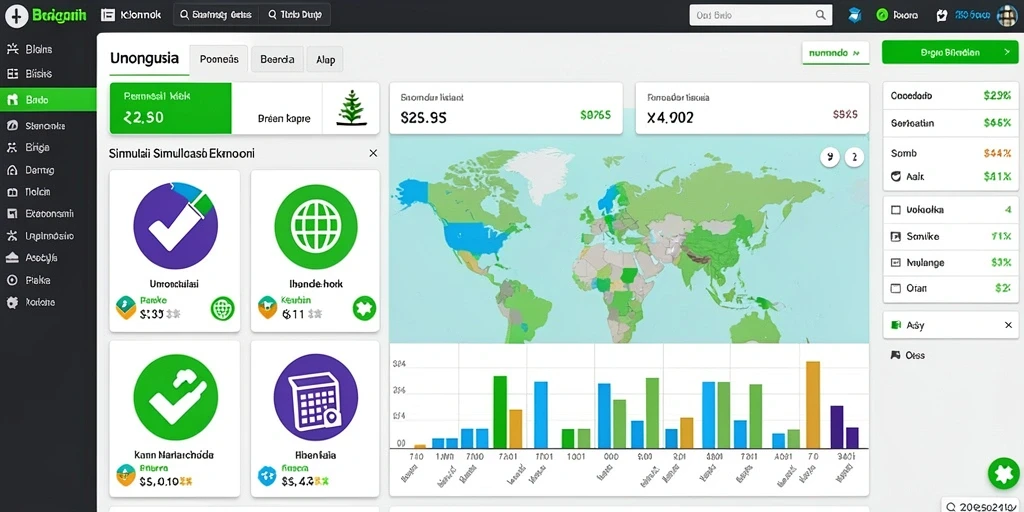Expand the numondo dropdown
This screenshot has width=1024, height=512.
pos(835,53)
